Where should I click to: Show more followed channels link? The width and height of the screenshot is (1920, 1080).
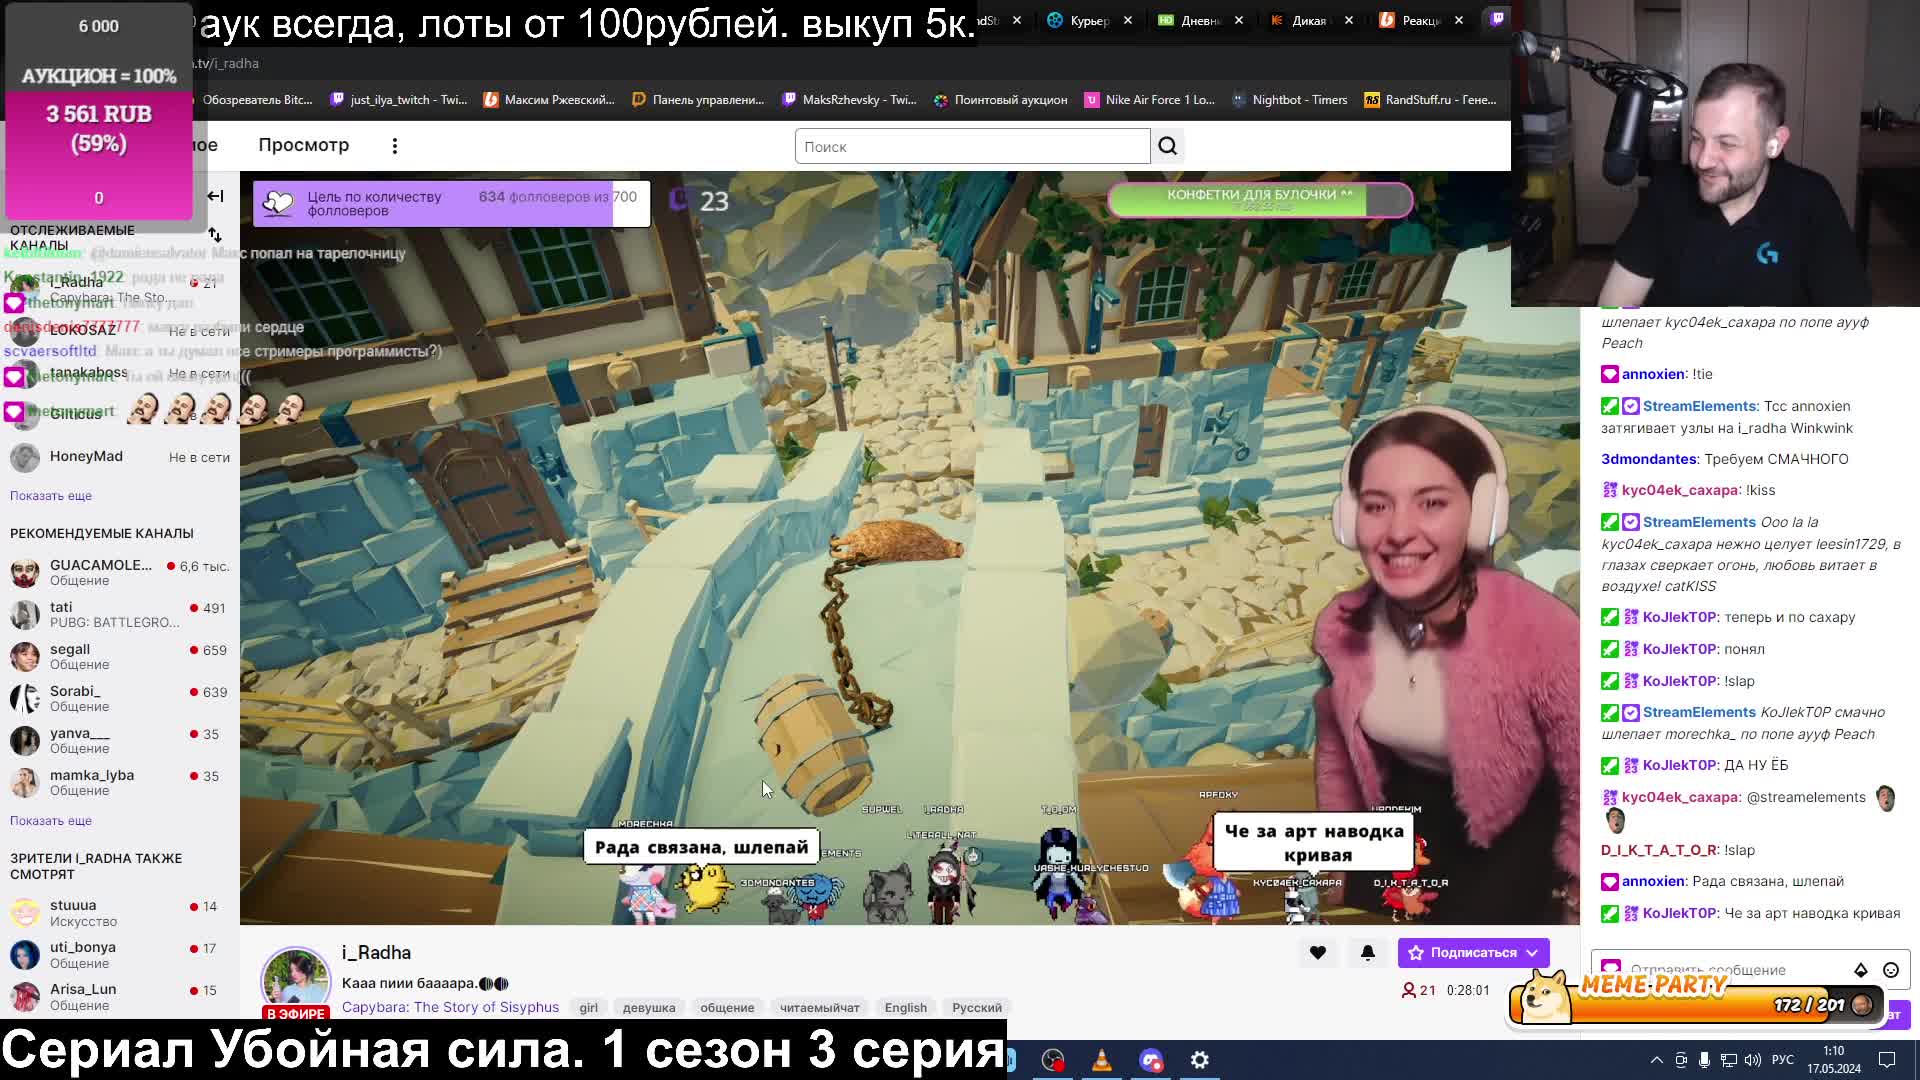51,496
